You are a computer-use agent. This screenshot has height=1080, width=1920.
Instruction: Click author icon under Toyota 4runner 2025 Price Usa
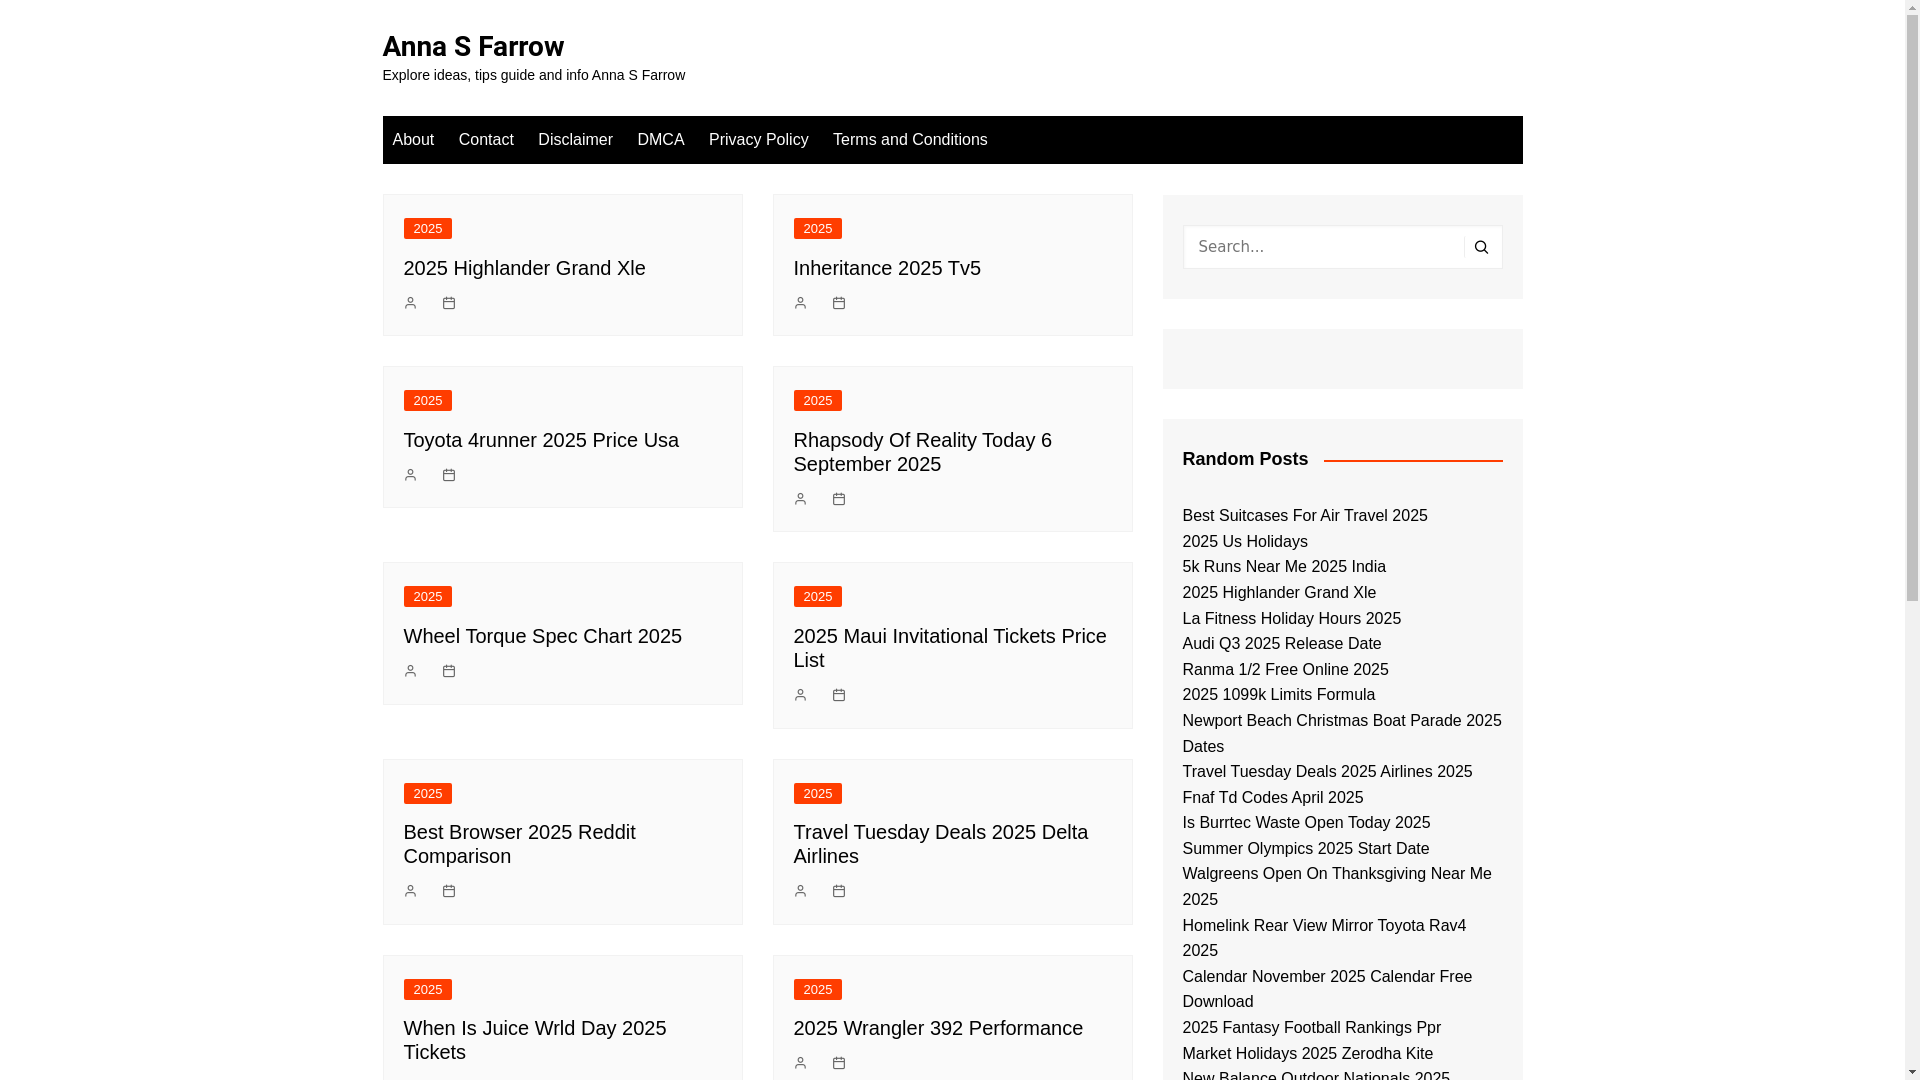(410, 475)
